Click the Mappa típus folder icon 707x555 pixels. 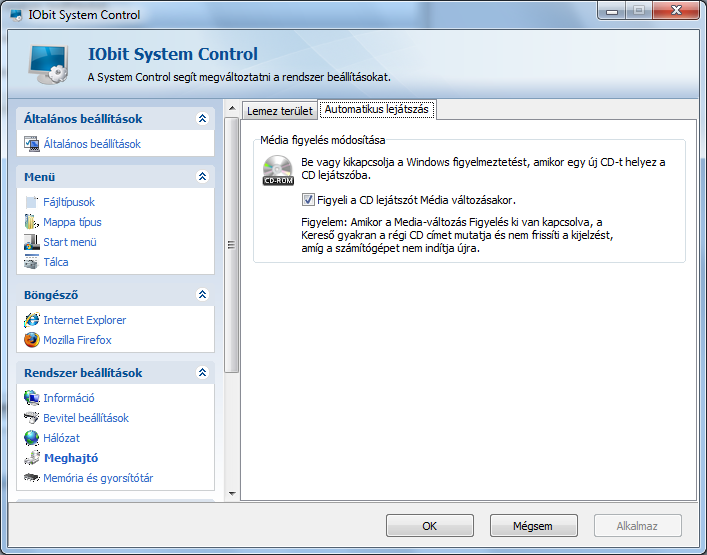click(32, 222)
